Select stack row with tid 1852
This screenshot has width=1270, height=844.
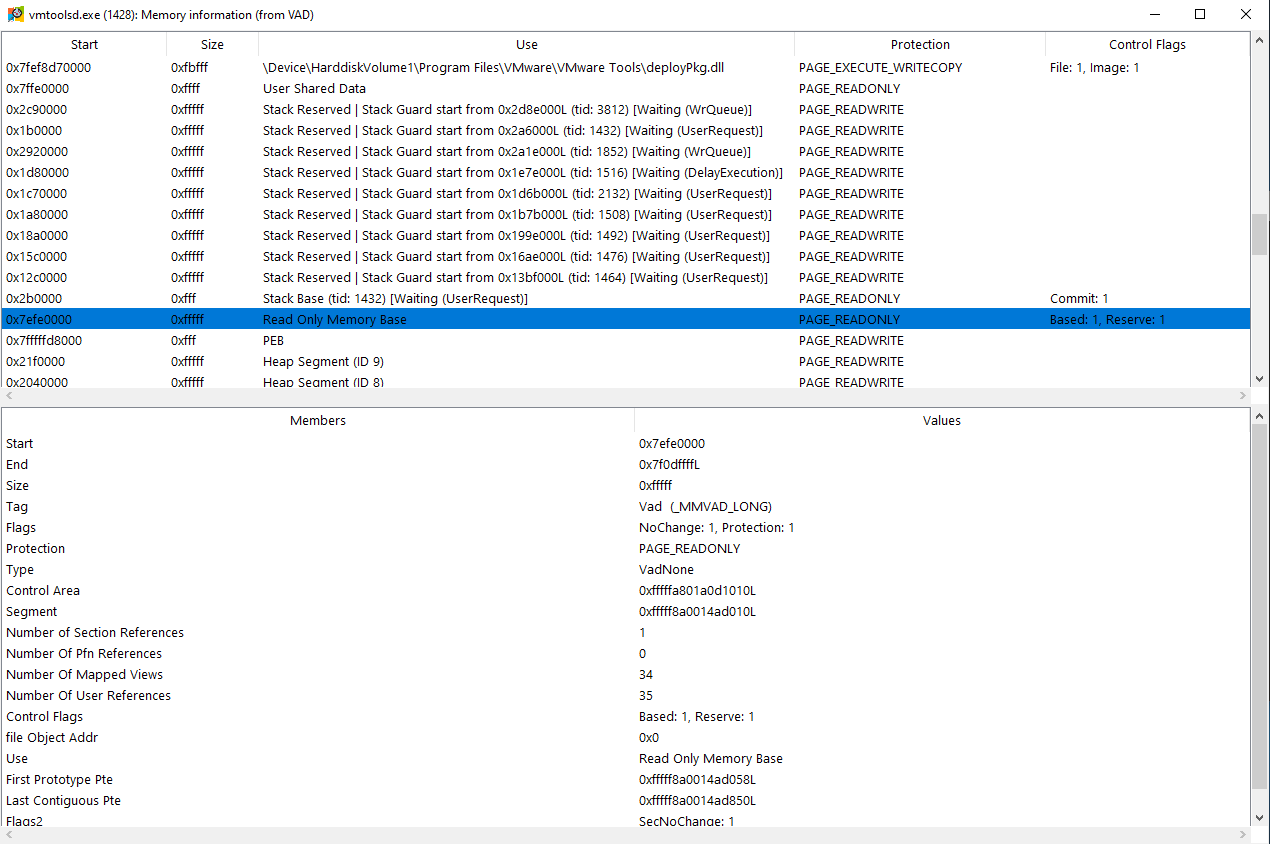[625, 152]
